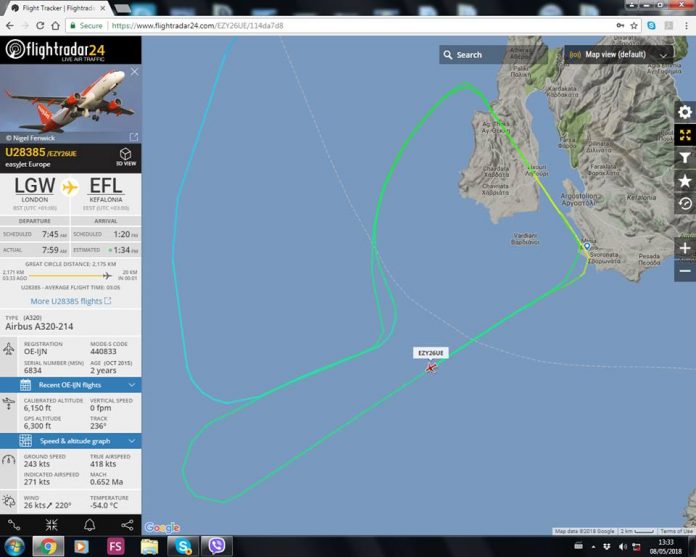Share flight using the share icon
This screenshot has height=557, width=696.
(127, 525)
